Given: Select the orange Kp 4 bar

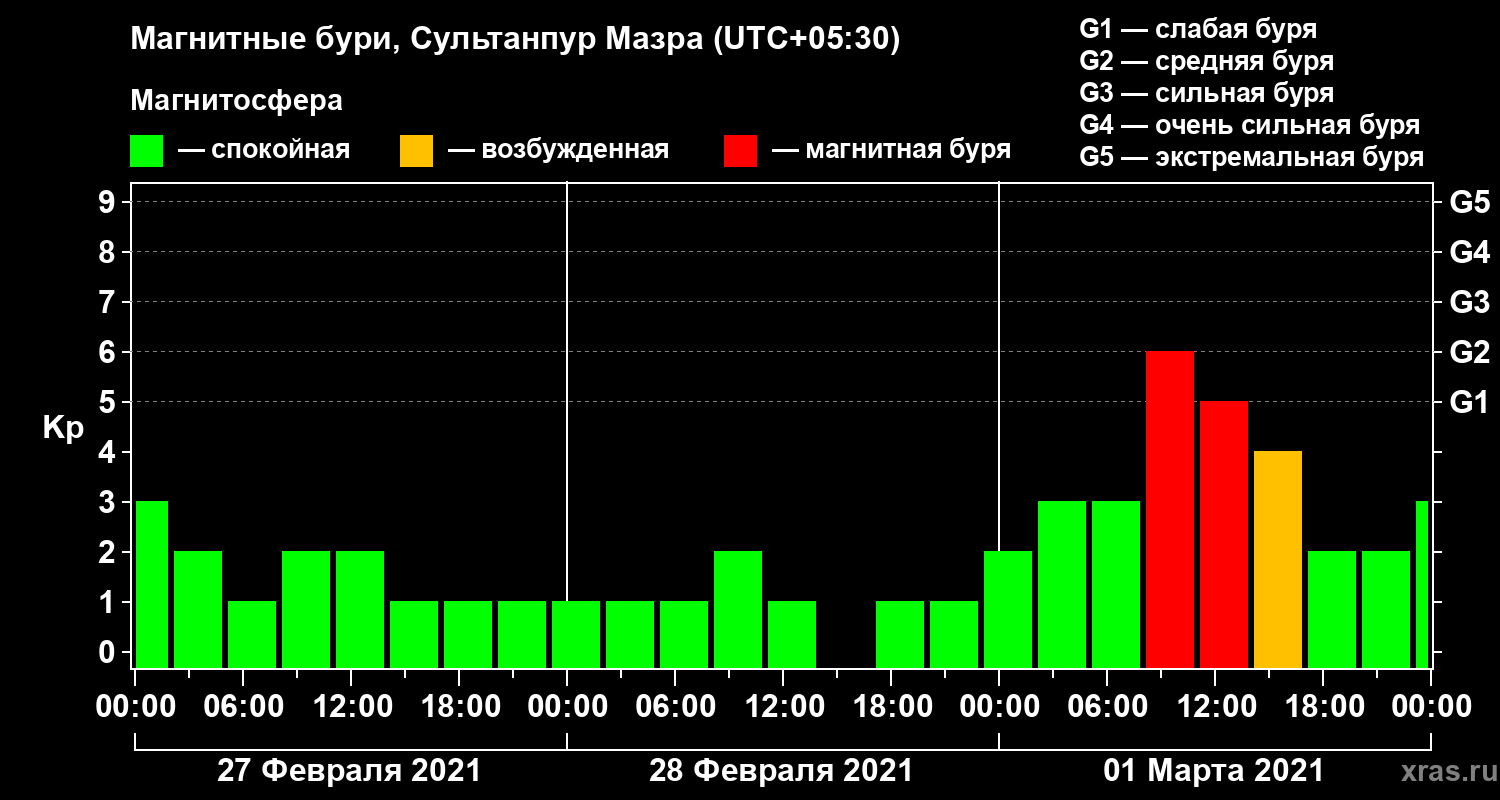Looking at the screenshot, I should pos(1278,560).
